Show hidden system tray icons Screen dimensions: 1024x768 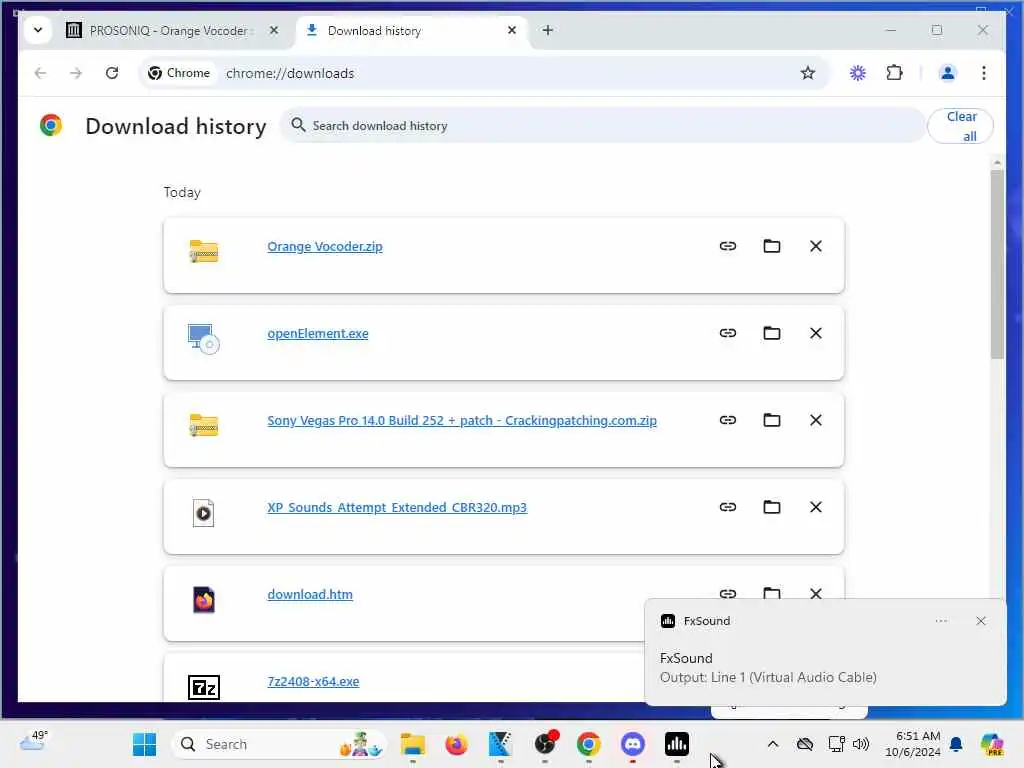point(773,744)
